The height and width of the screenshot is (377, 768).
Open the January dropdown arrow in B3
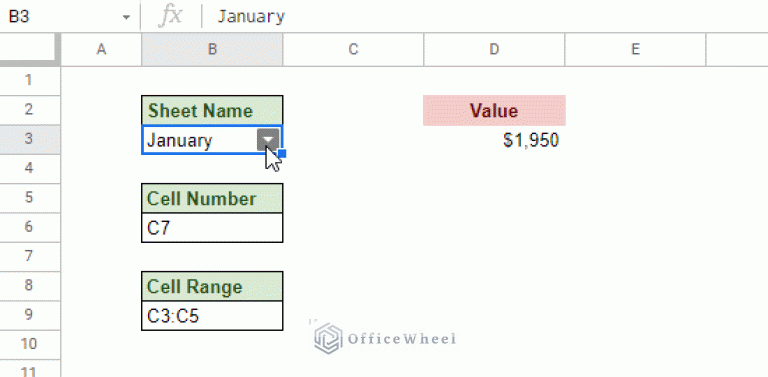tap(268, 140)
